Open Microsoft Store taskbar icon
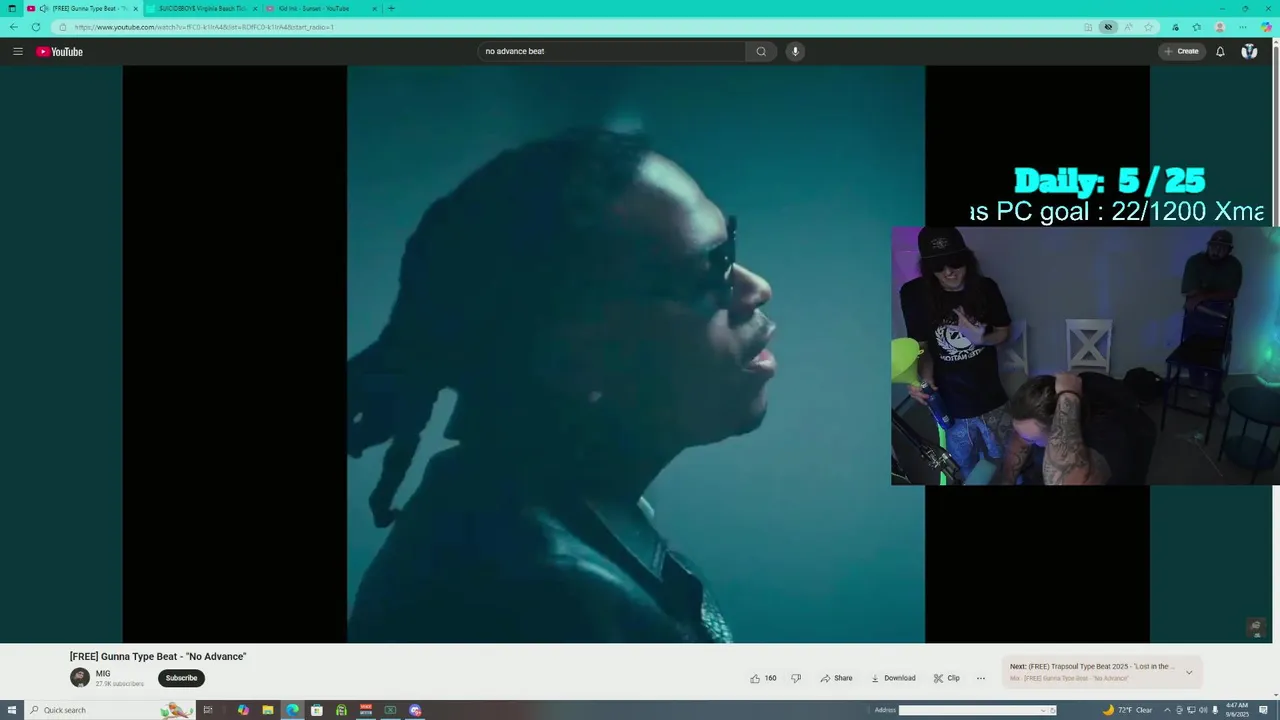Screen dimensions: 1280x720 317,710
